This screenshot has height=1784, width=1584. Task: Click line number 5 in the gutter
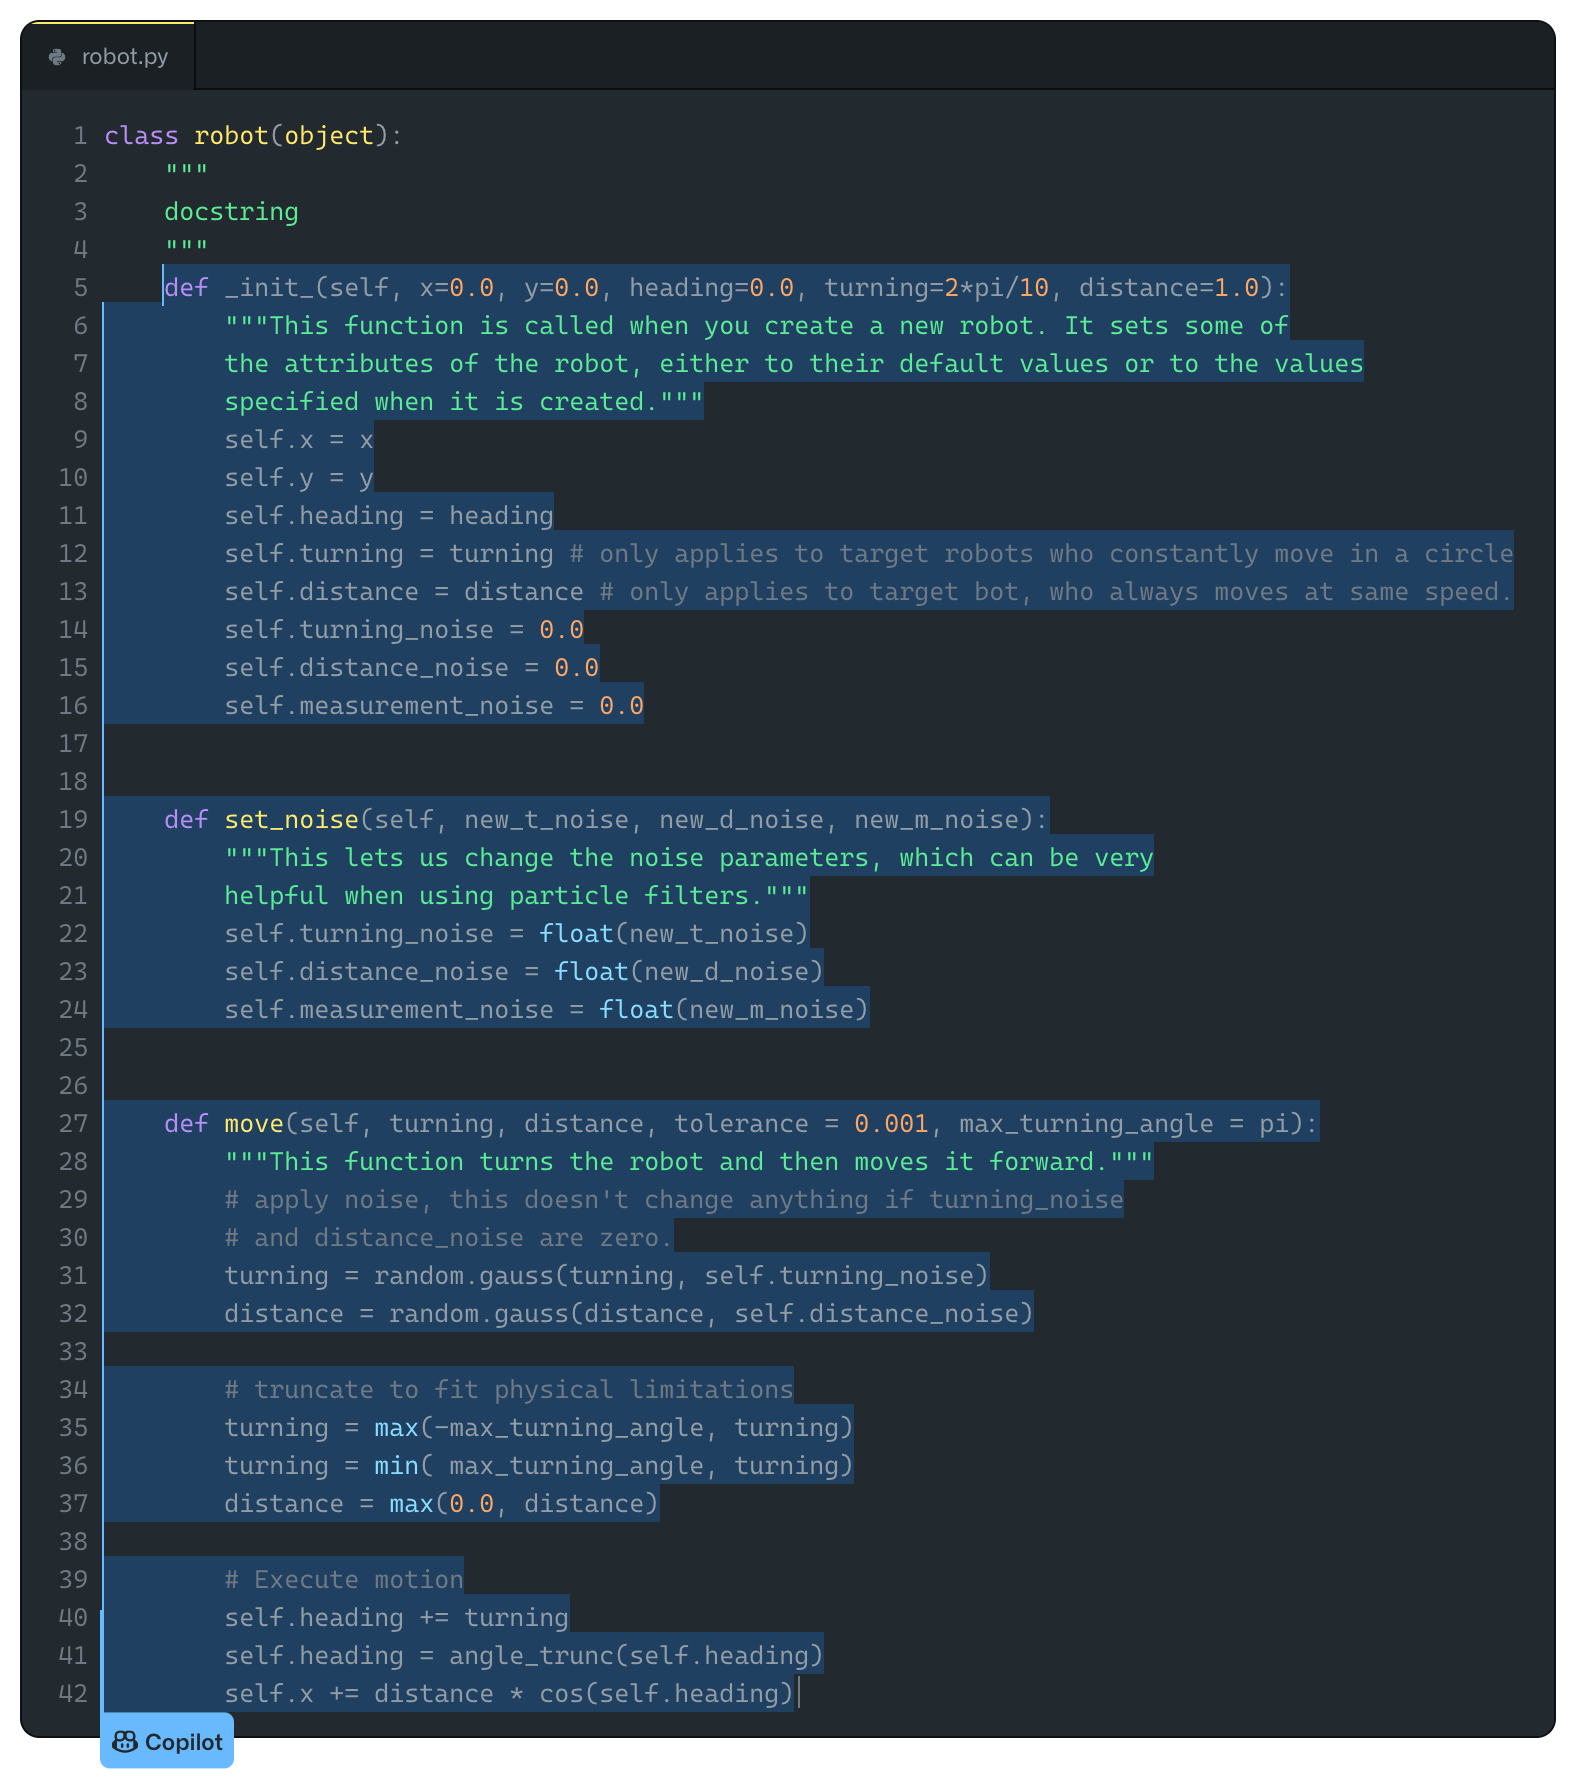pos(80,288)
